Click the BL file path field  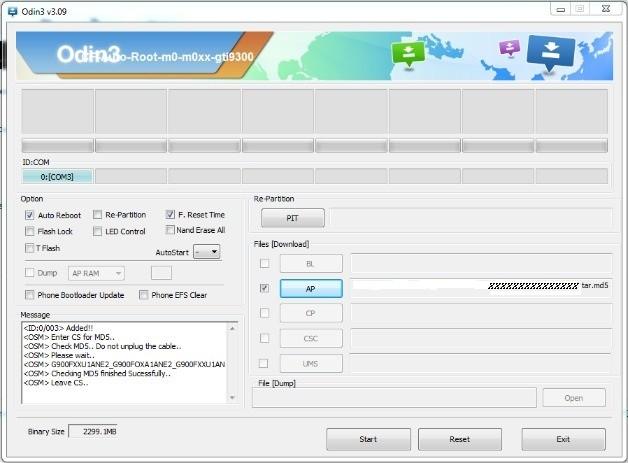click(481, 263)
